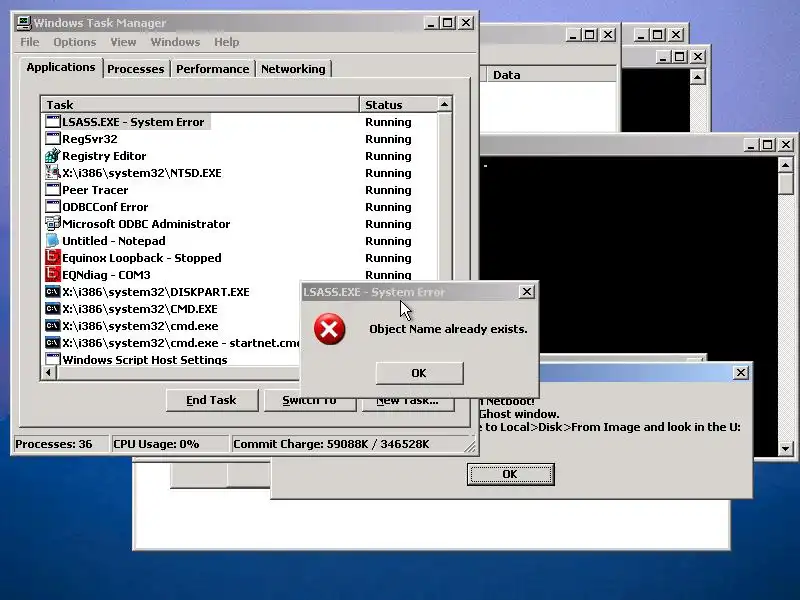Sort by the Task column header
The height and width of the screenshot is (600, 800).
coord(199,105)
